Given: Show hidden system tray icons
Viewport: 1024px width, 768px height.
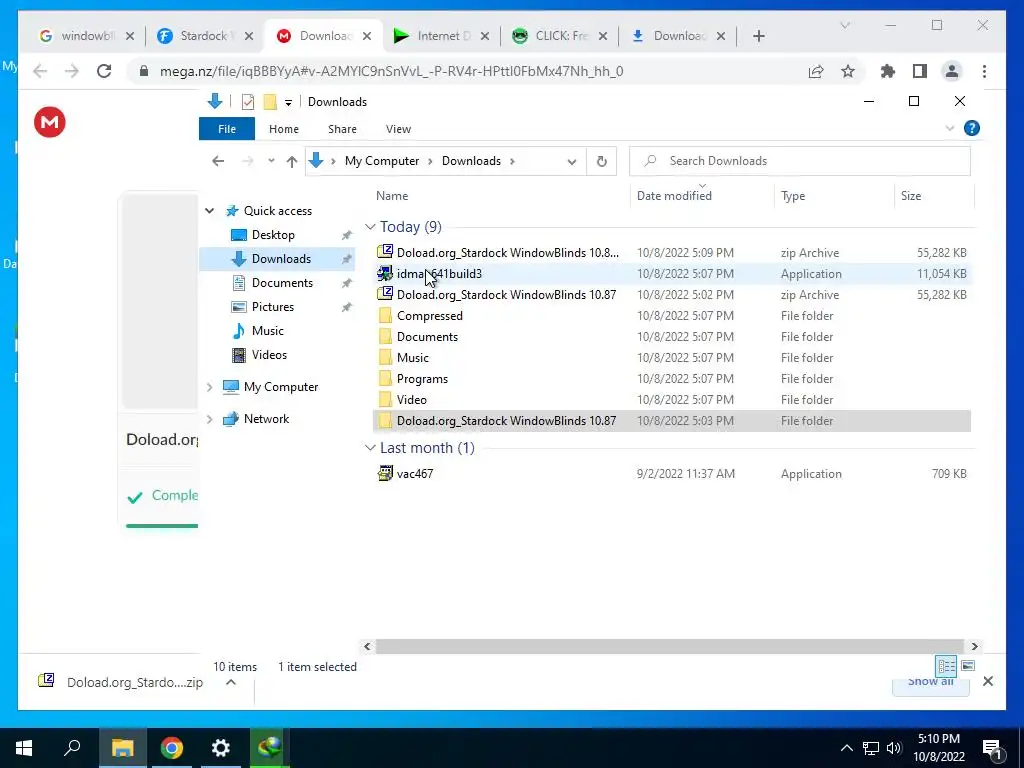Looking at the screenshot, I should point(846,748).
